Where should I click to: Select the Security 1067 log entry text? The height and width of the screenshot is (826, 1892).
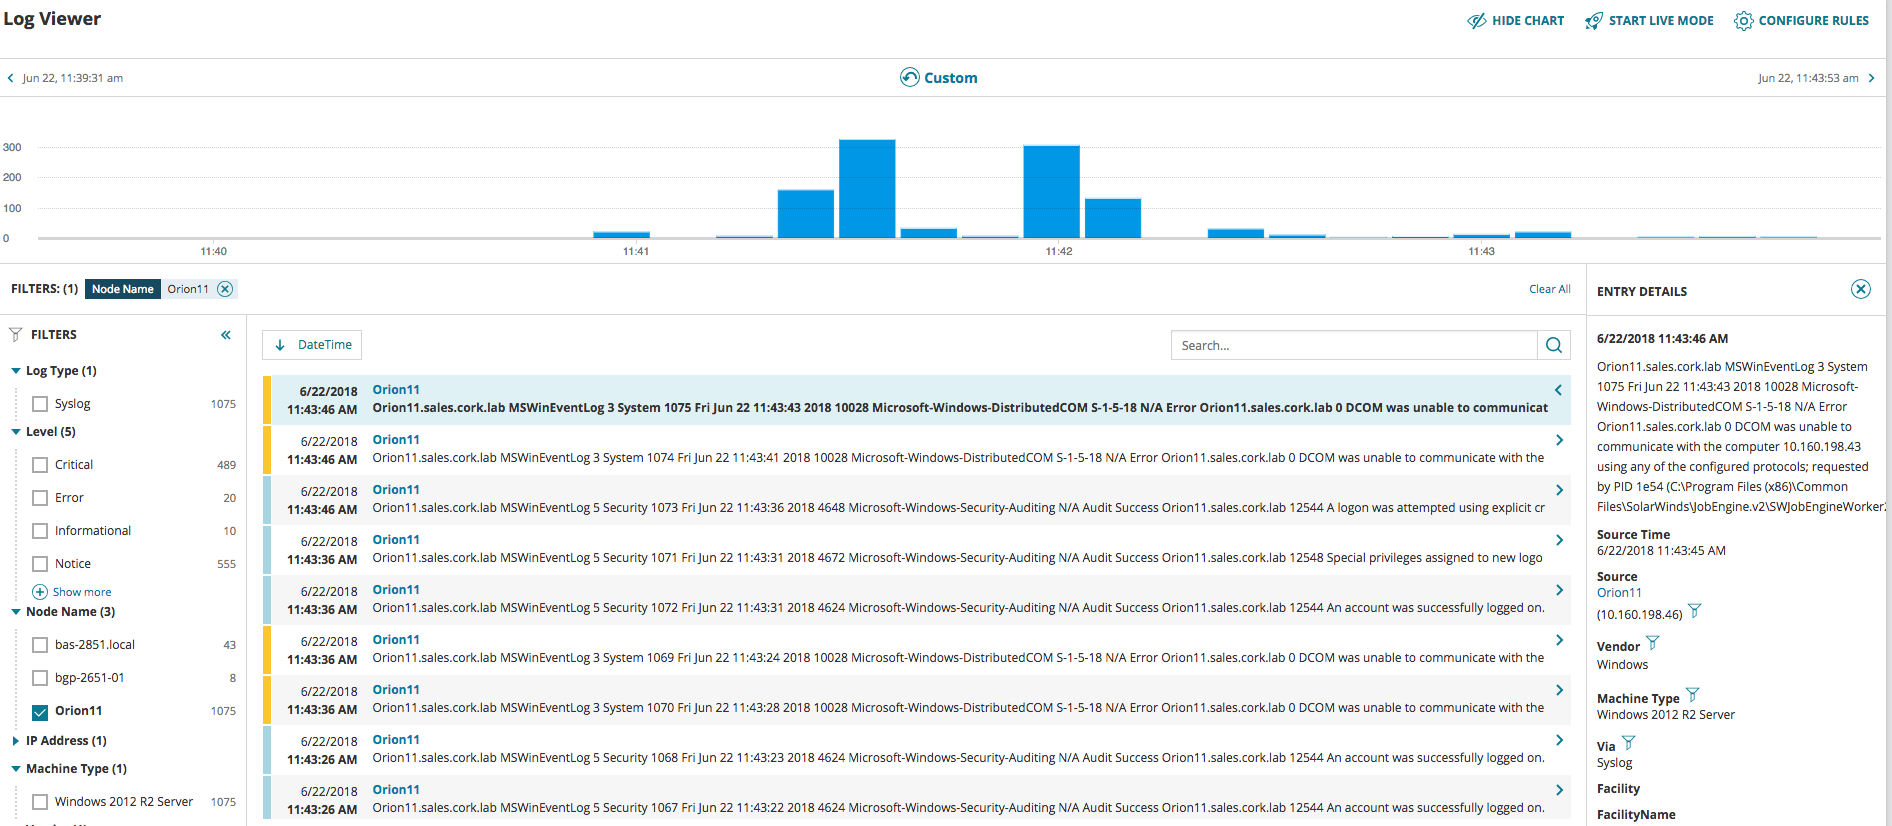pos(958,808)
